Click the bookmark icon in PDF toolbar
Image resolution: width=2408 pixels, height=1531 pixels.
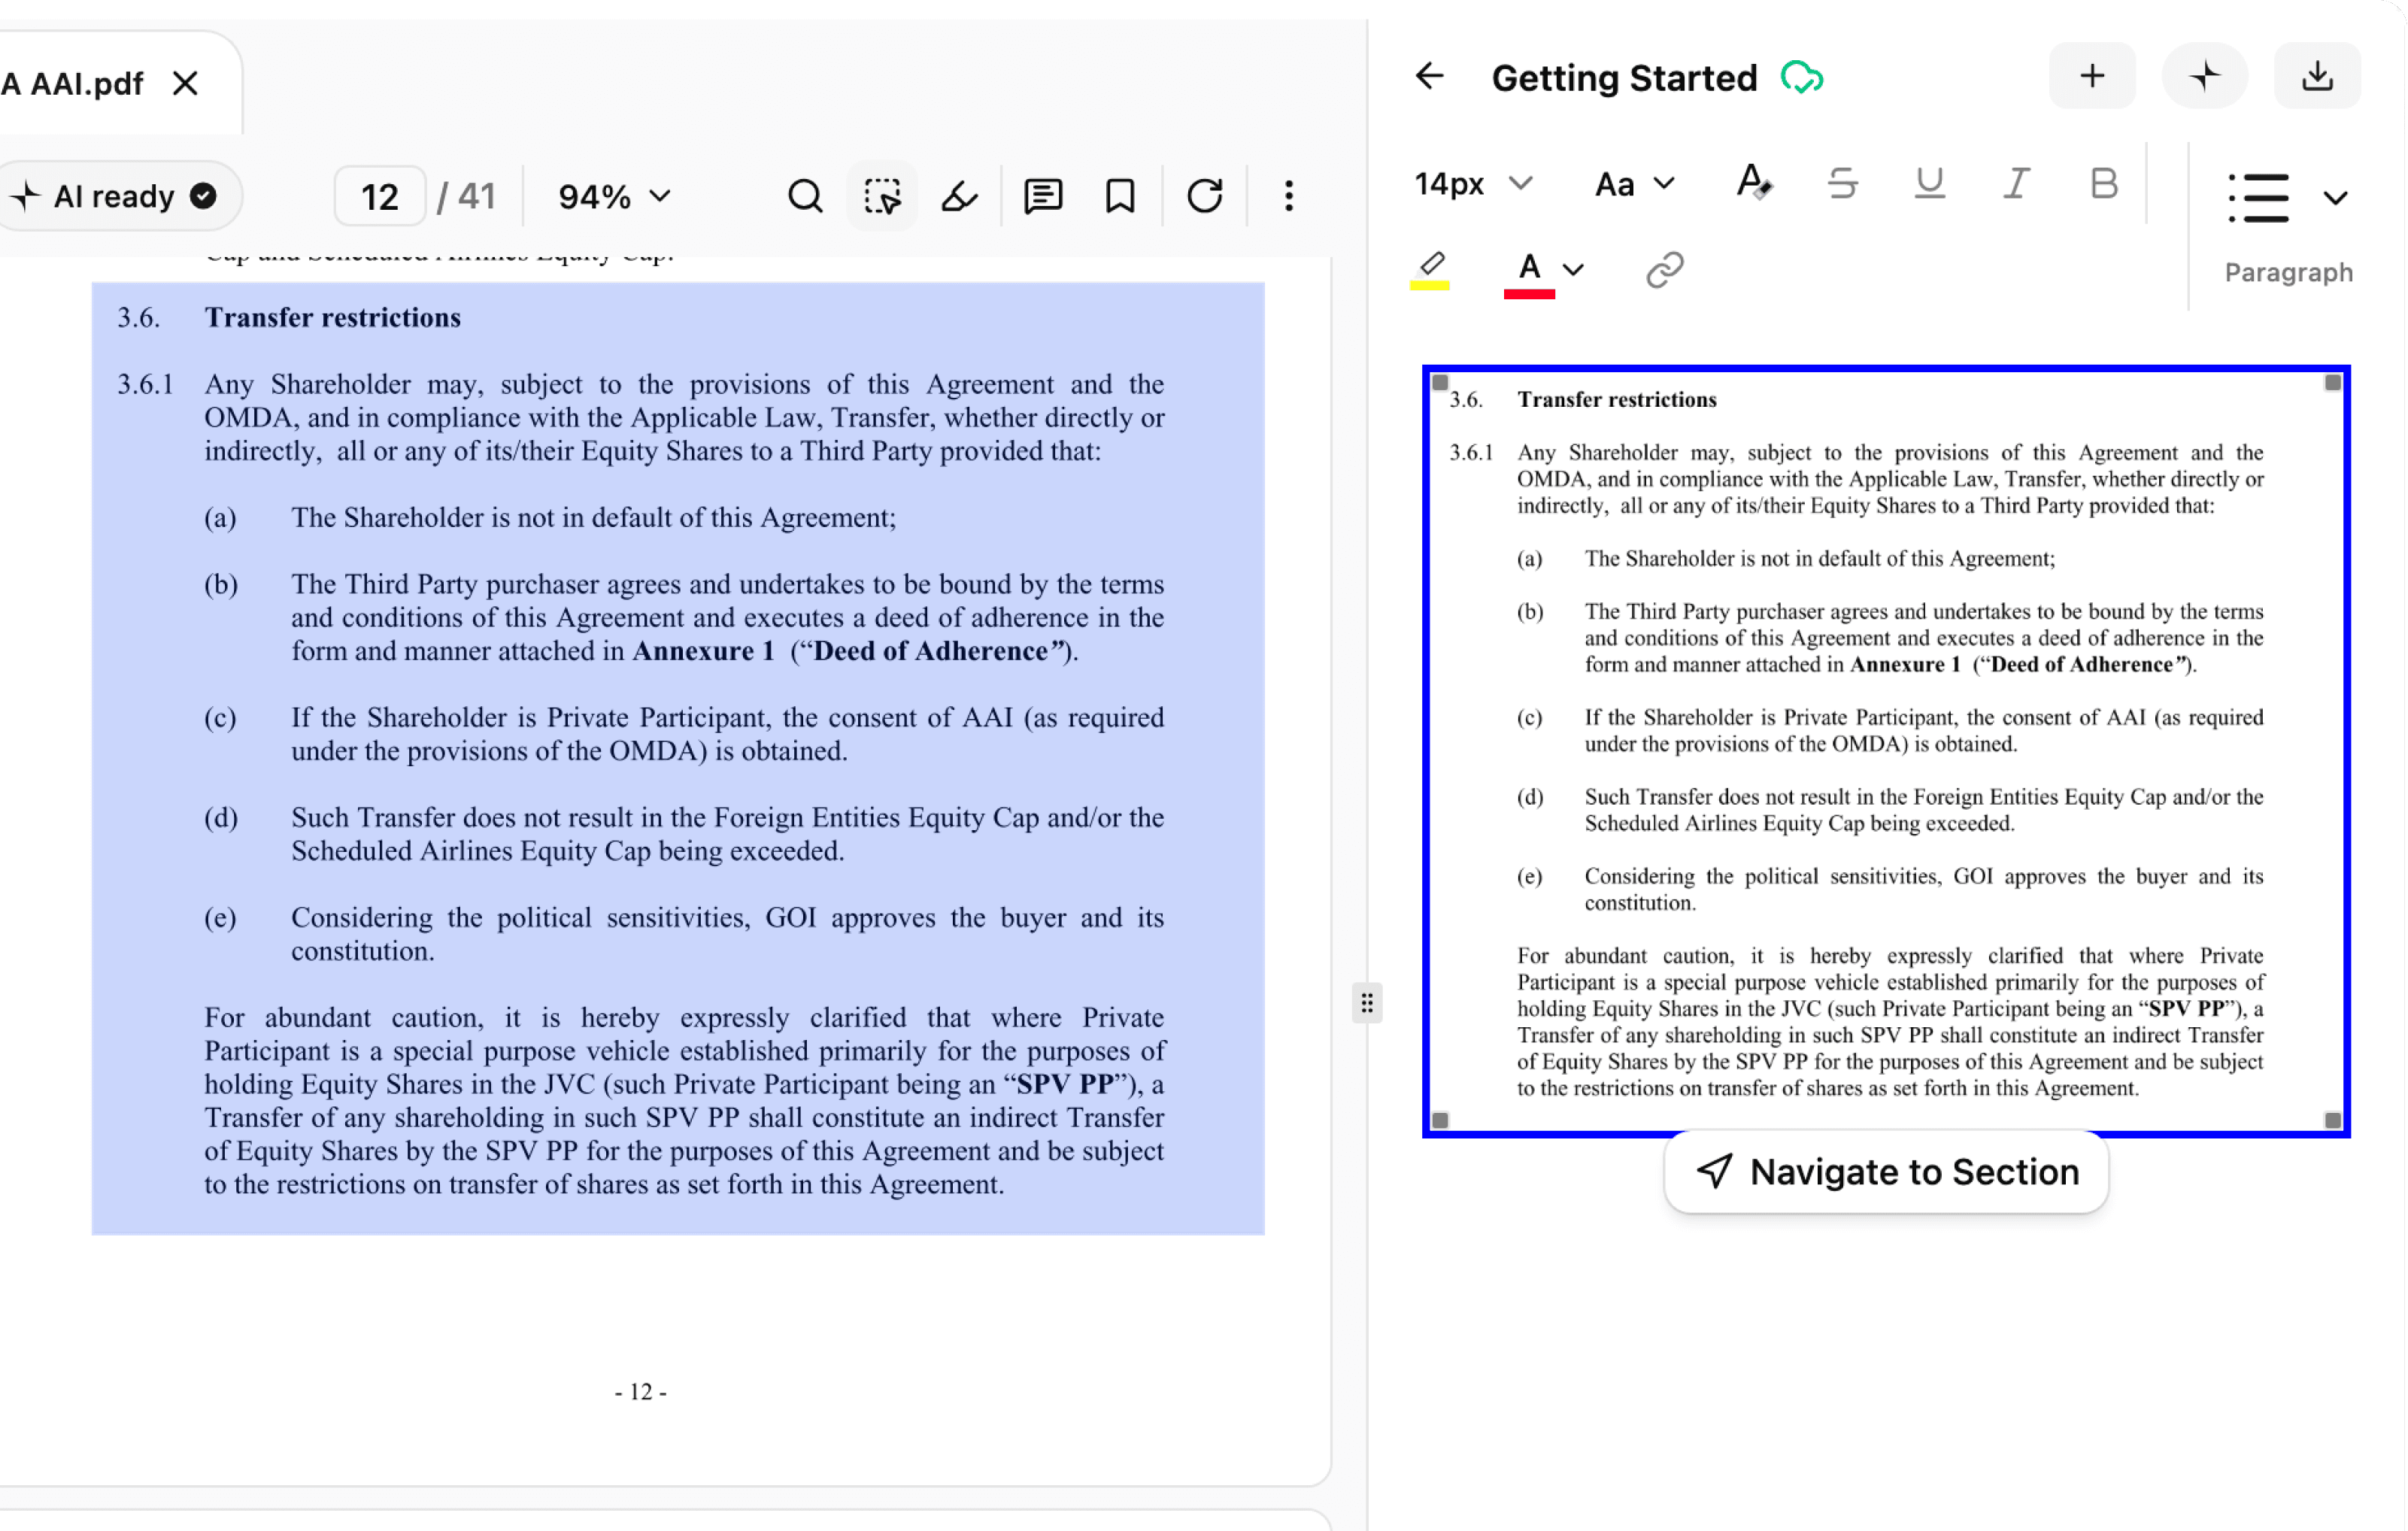1120,196
